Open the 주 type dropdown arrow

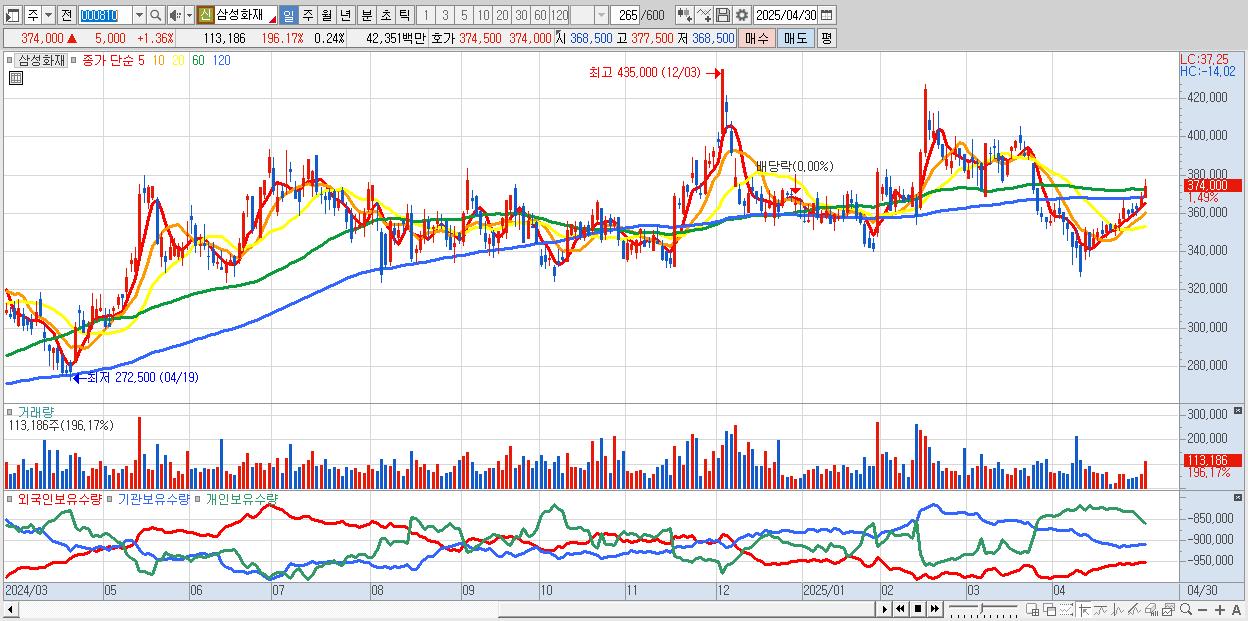coord(48,16)
